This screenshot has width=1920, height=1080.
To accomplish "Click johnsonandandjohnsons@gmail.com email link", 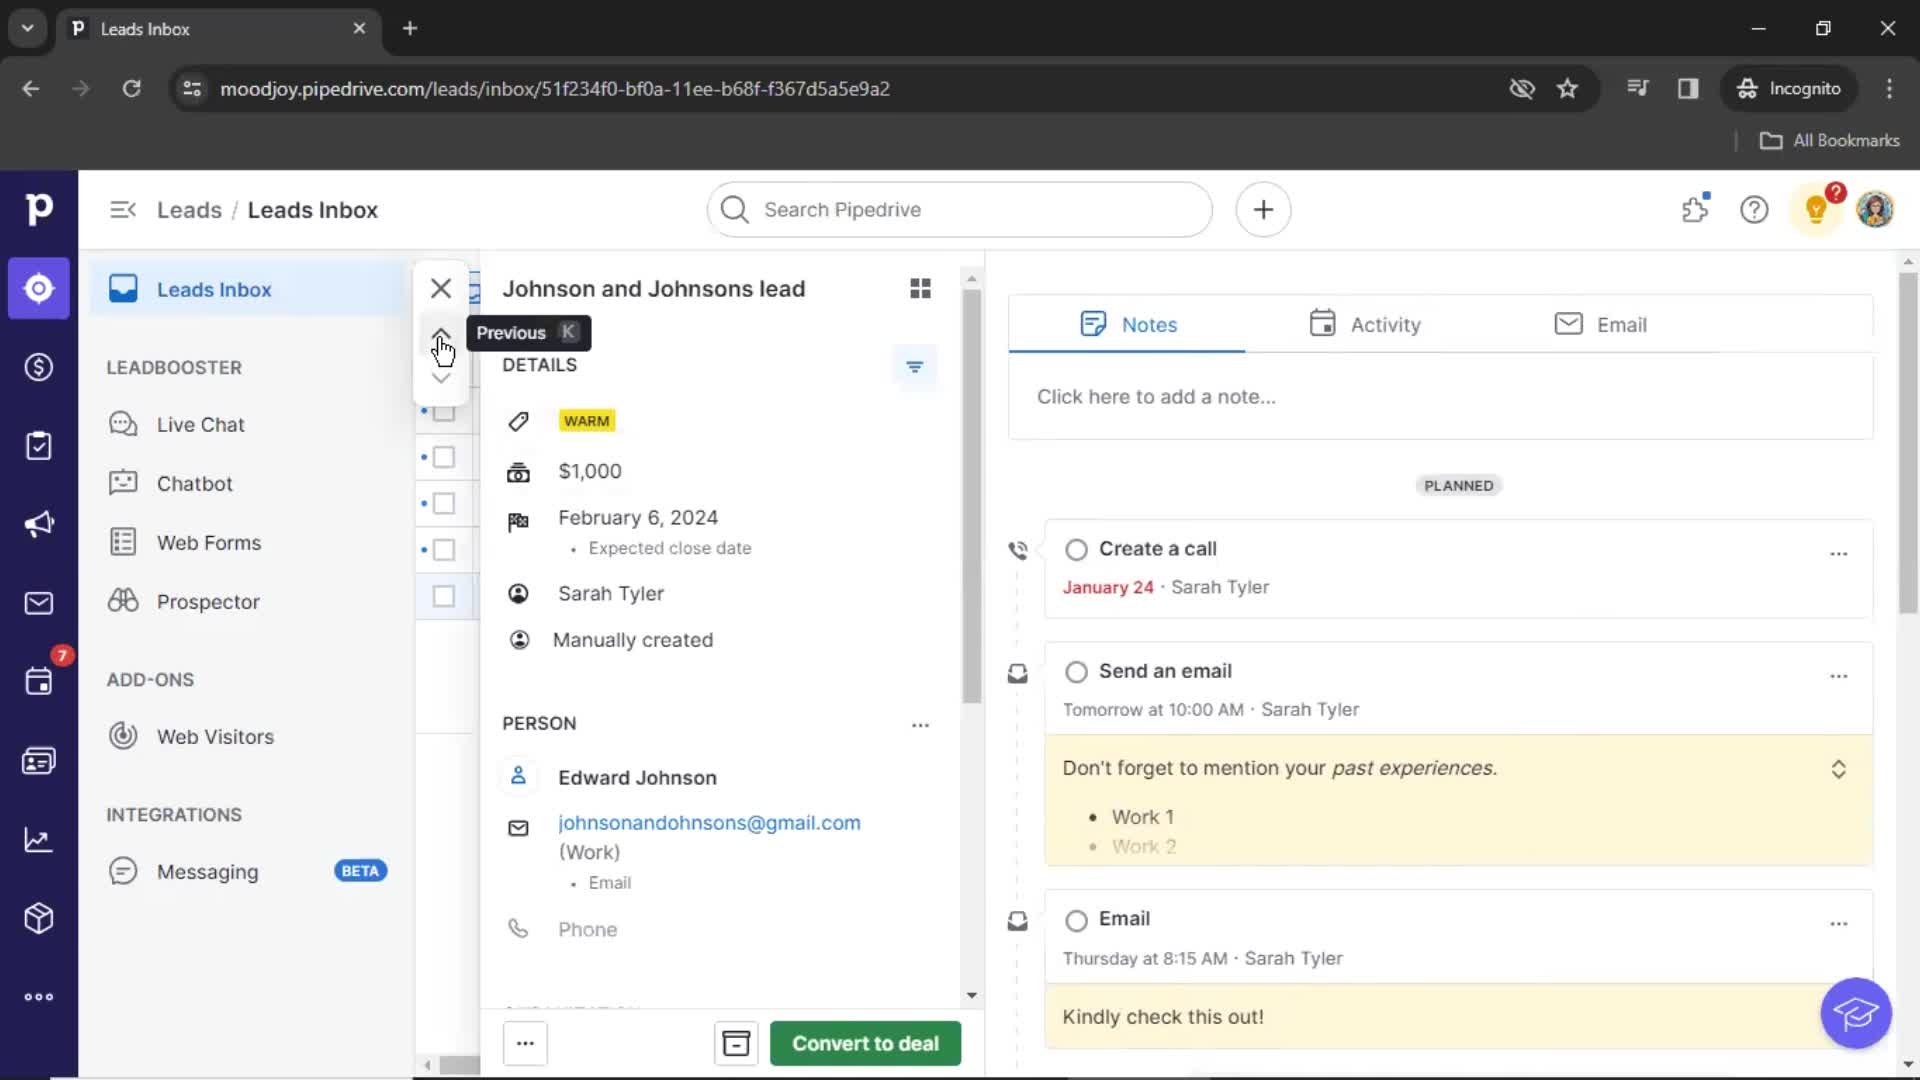I will tap(709, 822).
